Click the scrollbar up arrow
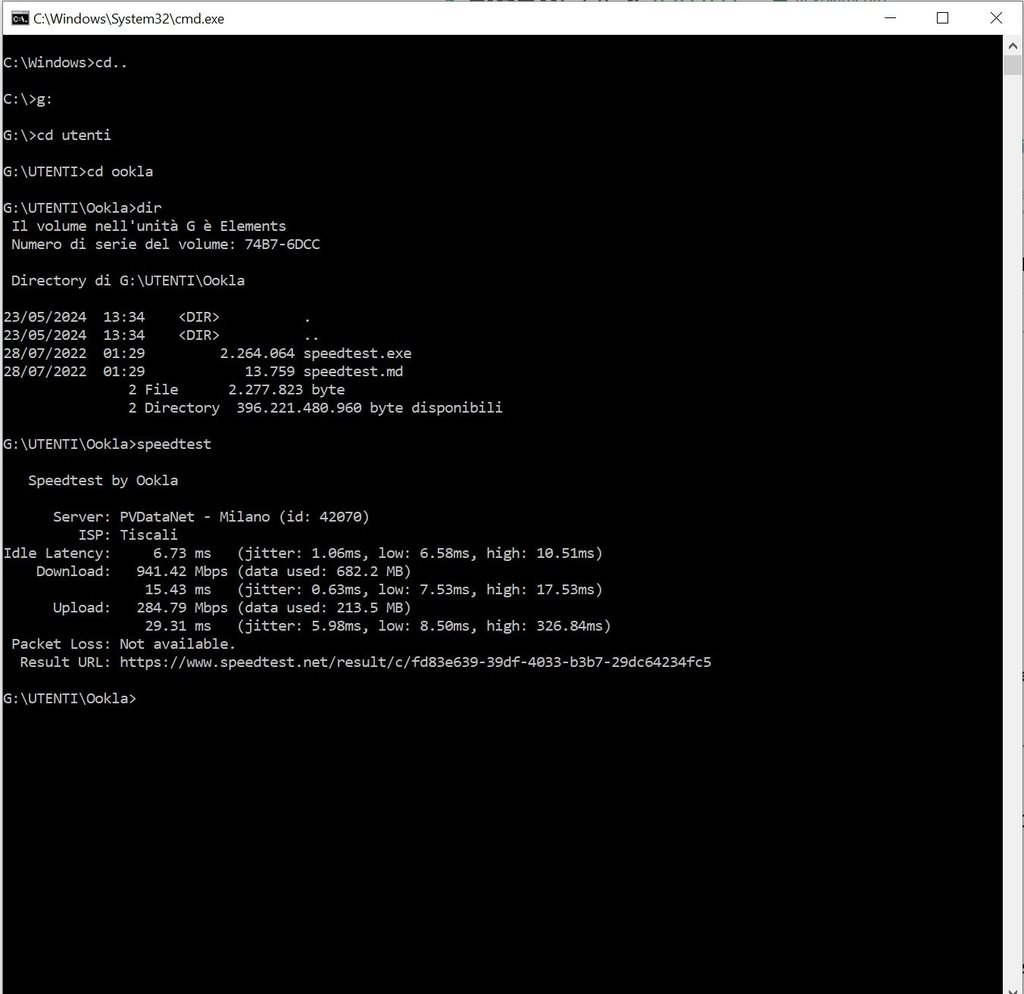This screenshot has width=1024, height=994. pyautogui.click(x=1012, y=46)
